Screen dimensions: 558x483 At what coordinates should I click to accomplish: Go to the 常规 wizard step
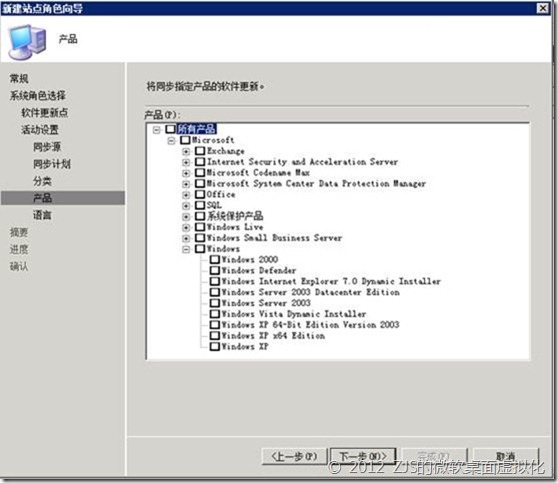pyautogui.click(x=19, y=79)
